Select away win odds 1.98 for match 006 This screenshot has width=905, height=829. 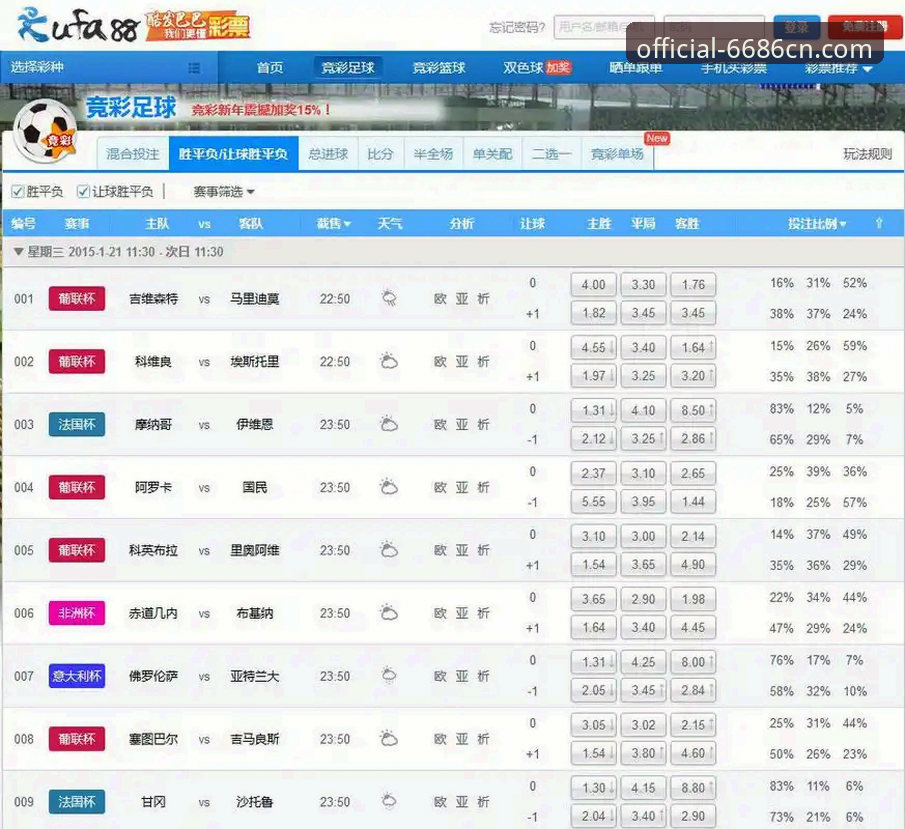pos(693,599)
